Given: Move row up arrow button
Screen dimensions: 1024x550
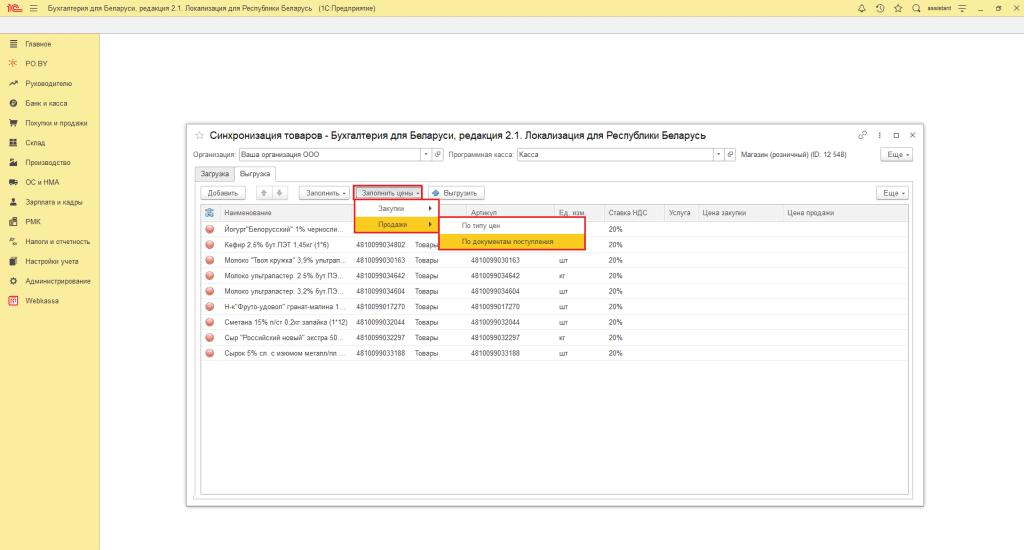Looking at the screenshot, I should click(264, 193).
